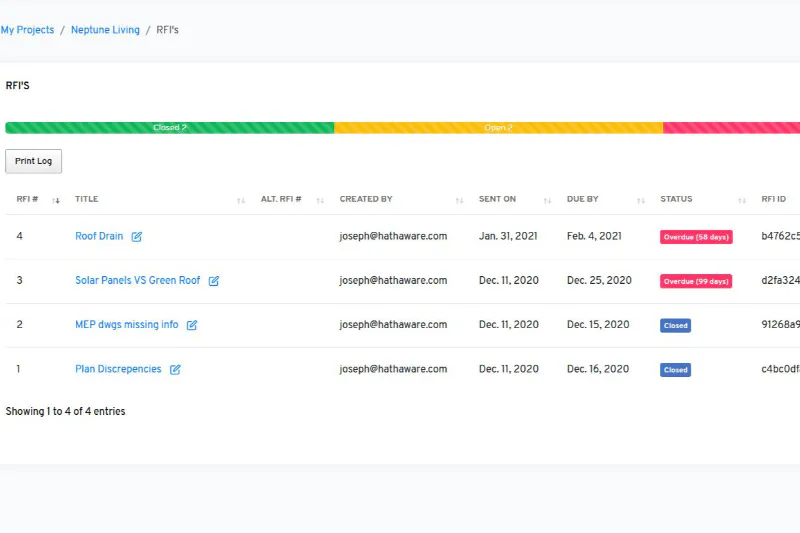Select Feb. 4, 2021 due date

pyautogui.click(x=594, y=236)
